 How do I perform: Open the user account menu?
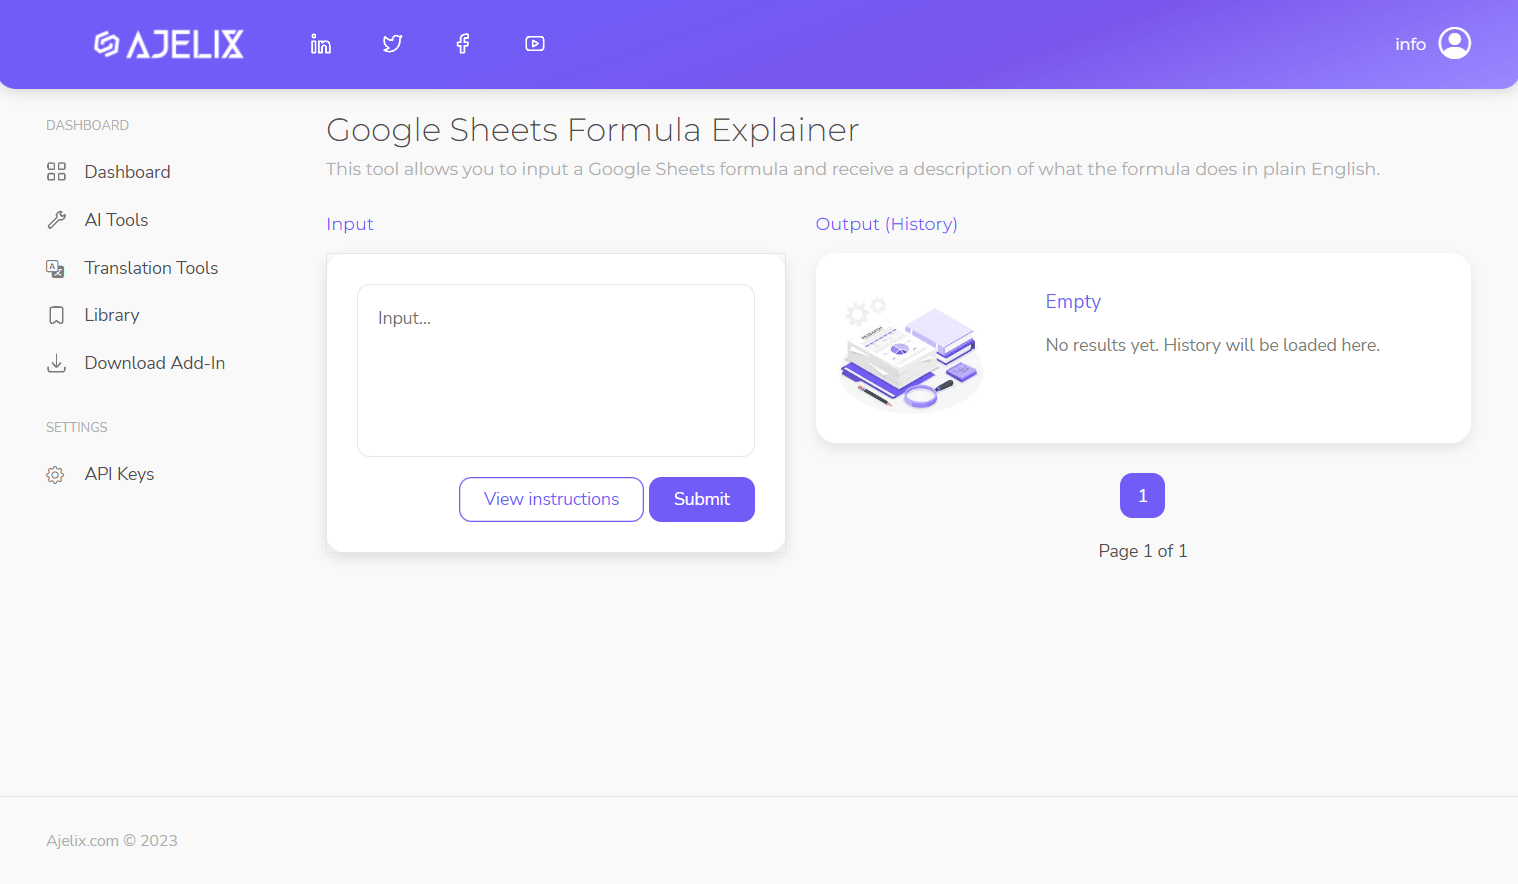1456,43
